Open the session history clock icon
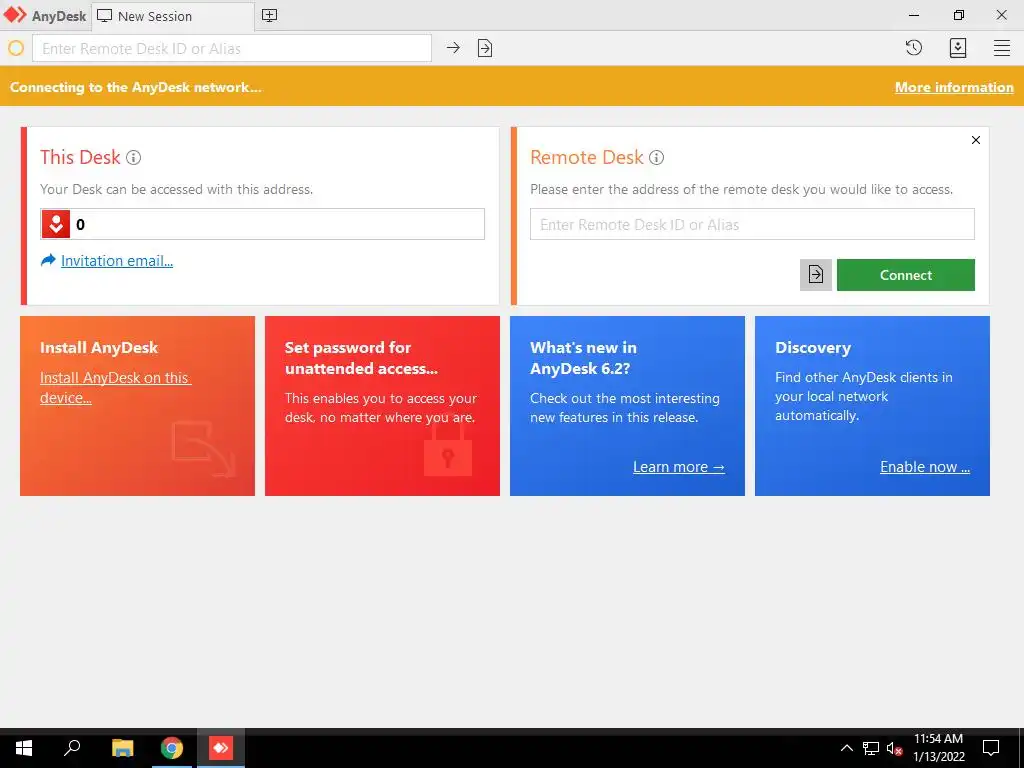The image size is (1024, 768). coord(914,47)
